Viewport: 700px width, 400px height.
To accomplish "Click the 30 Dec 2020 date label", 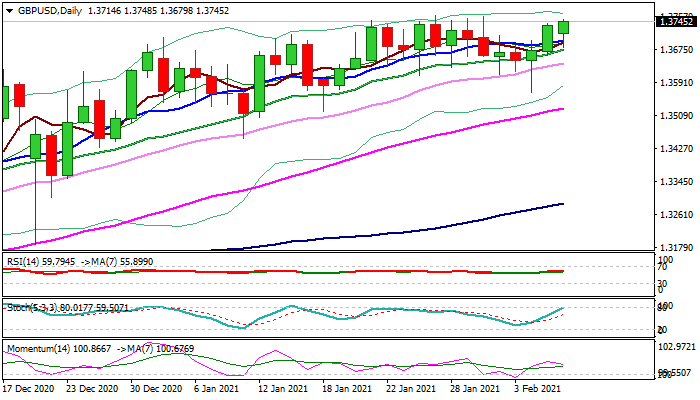I will point(158,388).
